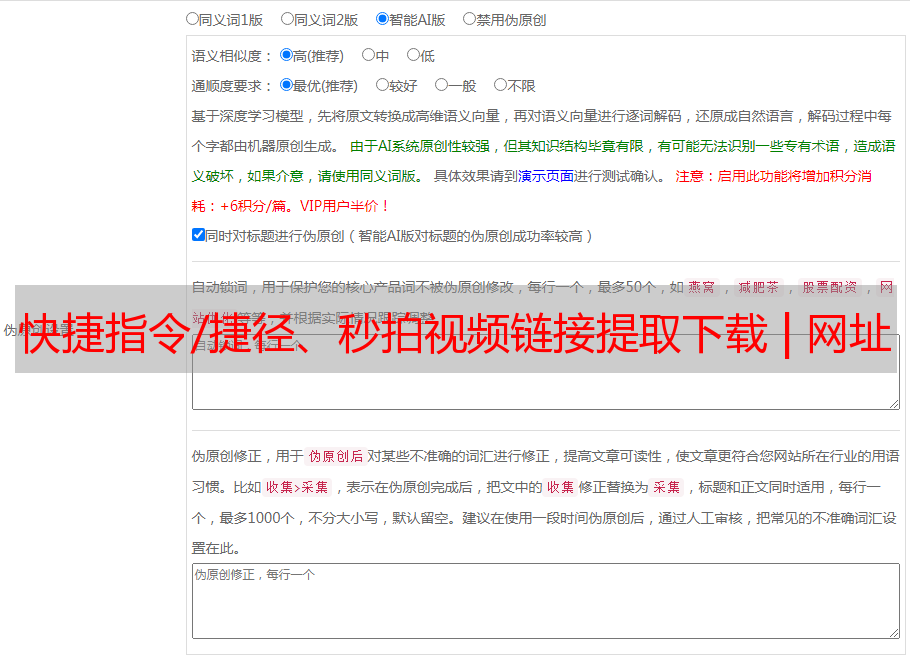This screenshot has width=911, height=658.
Task: Open the 演示页面 link
Action: pyautogui.click(x=546, y=176)
